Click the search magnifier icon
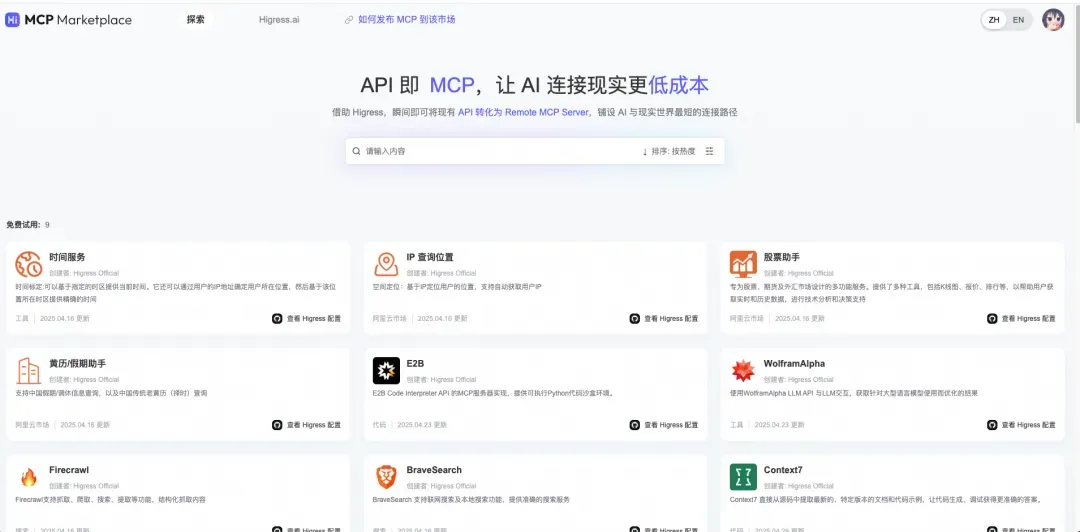1080x532 pixels. (x=356, y=151)
